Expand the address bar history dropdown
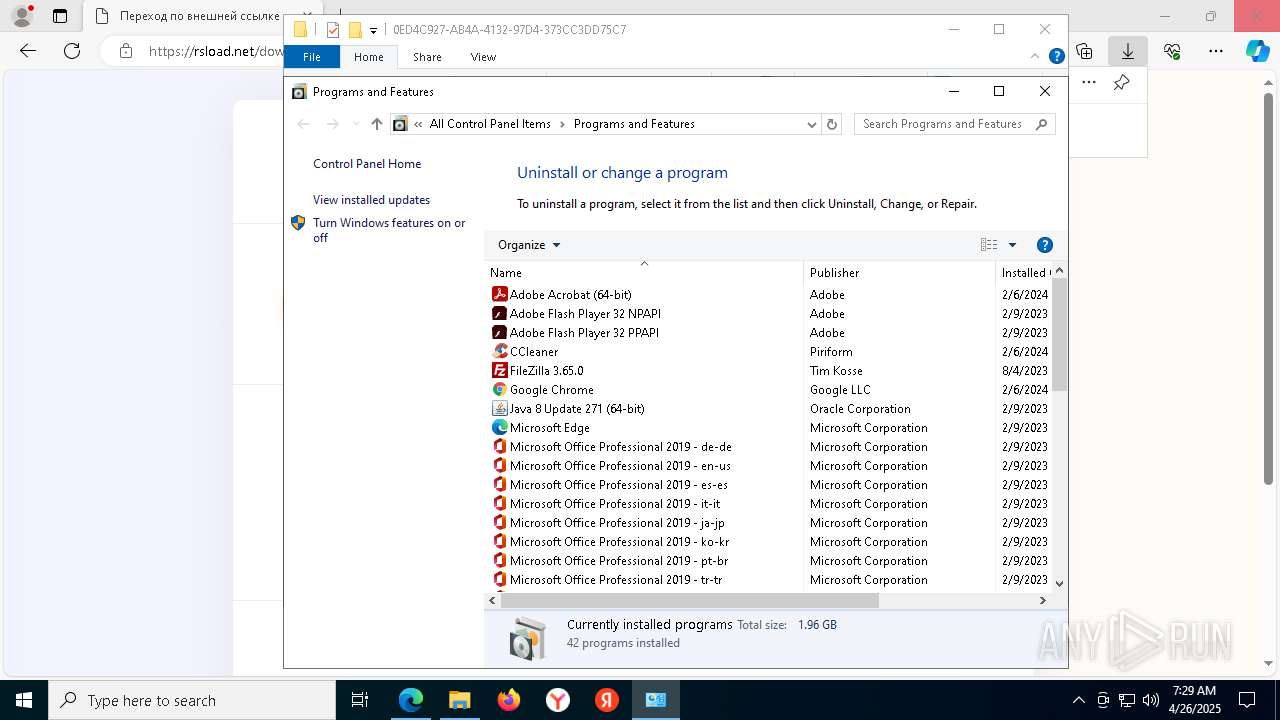 click(x=812, y=124)
